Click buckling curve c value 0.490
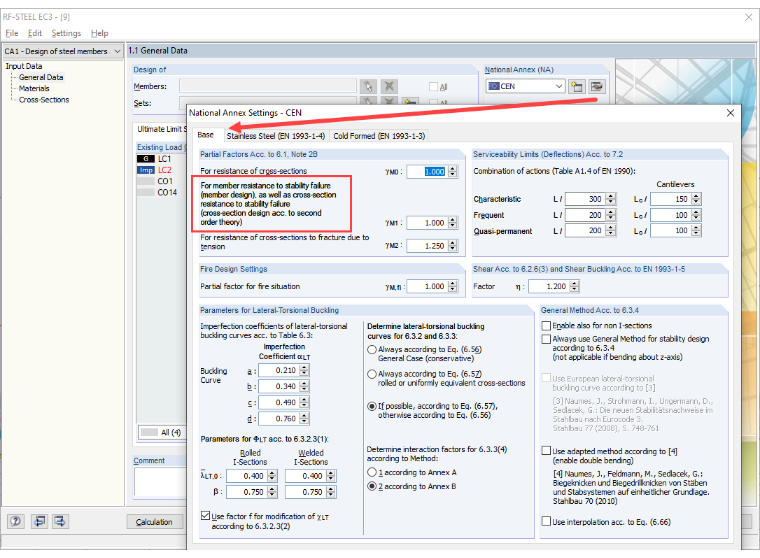This screenshot has height=558, width=760. coord(279,402)
